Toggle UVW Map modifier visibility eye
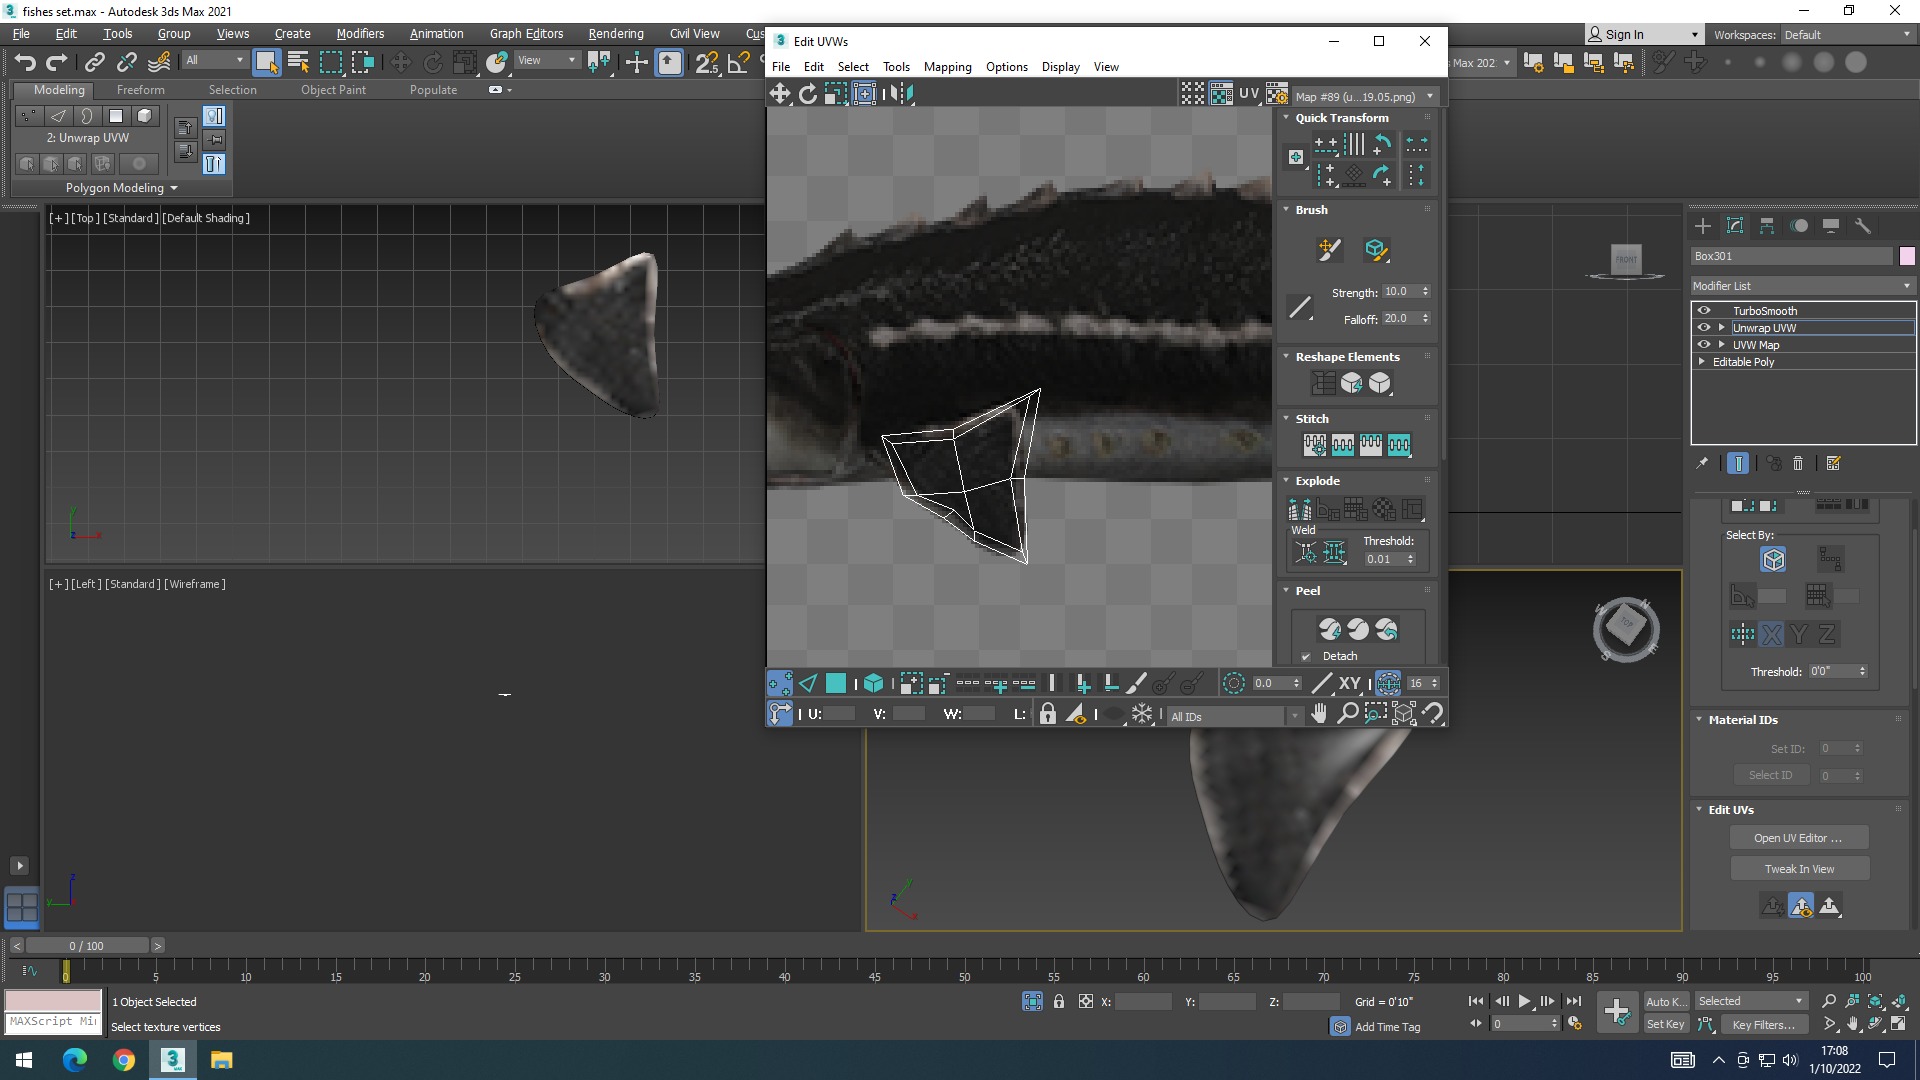This screenshot has width=1920, height=1080. (x=1704, y=345)
